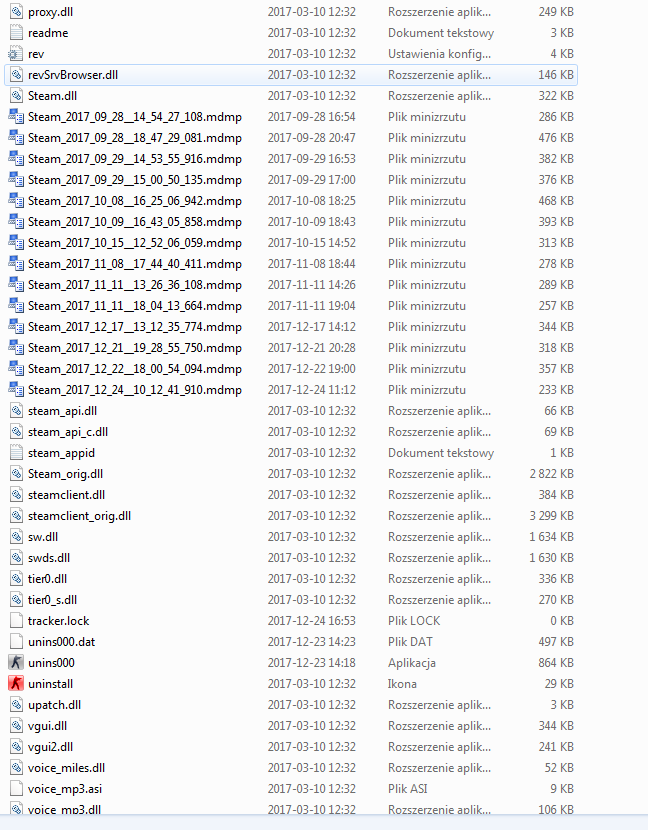Click the 3 299 KB size value

click(551, 516)
